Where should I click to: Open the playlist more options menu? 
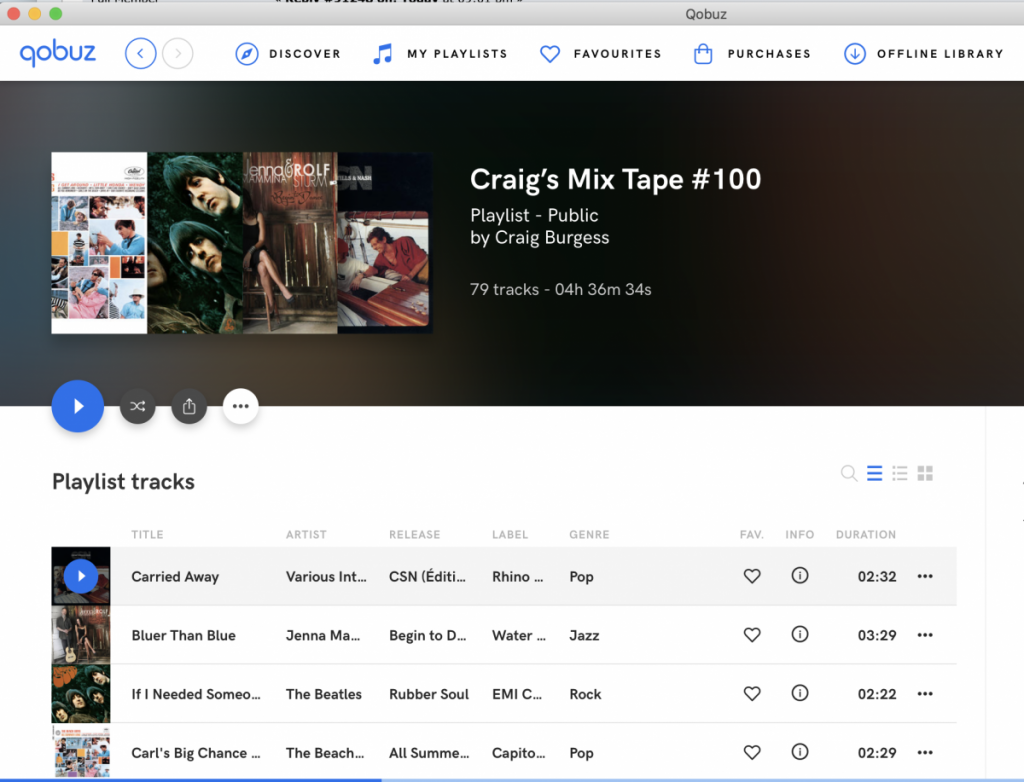[240, 406]
